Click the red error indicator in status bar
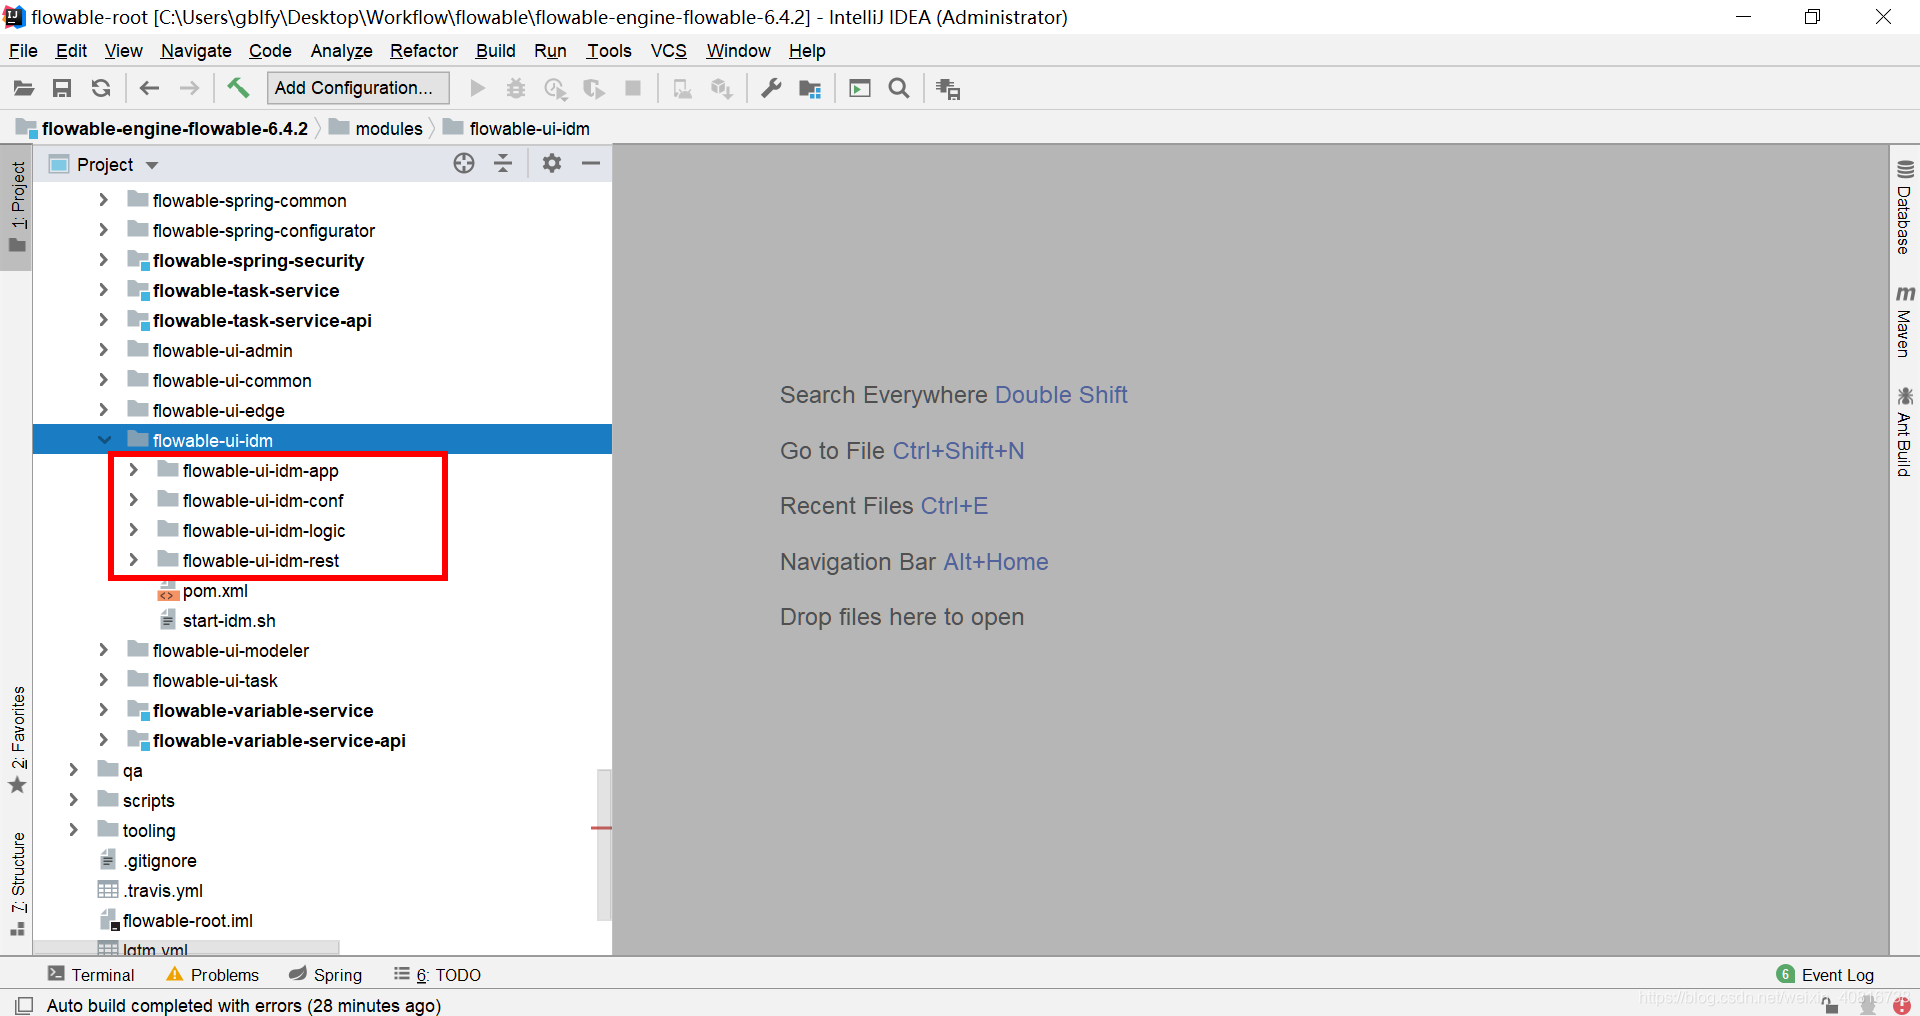 point(1902,1006)
